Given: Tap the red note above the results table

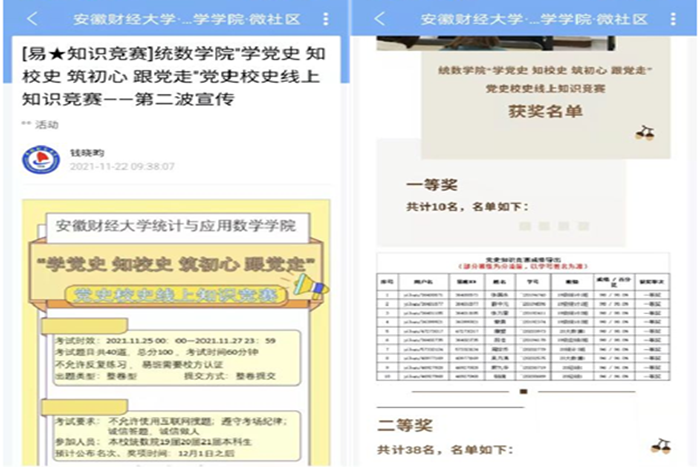Looking at the screenshot, I should click(523, 266).
